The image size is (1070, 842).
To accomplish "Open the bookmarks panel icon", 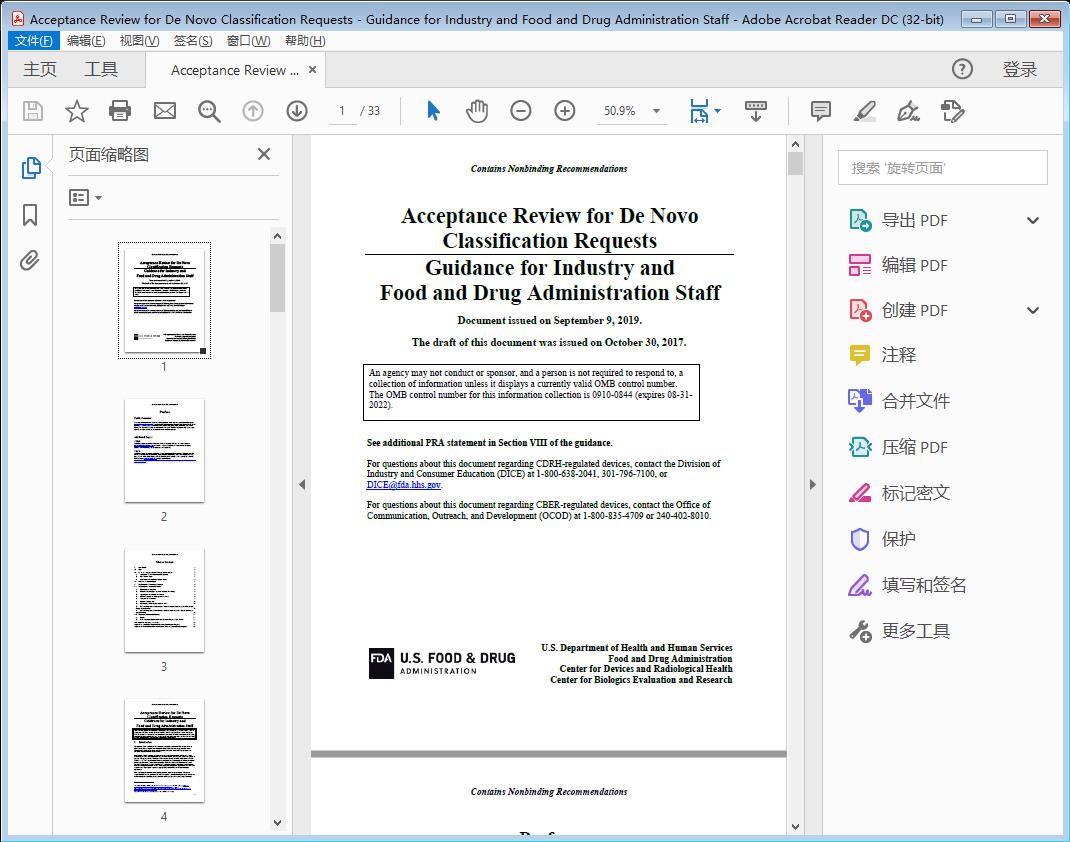I will click(x=30, y=215).
